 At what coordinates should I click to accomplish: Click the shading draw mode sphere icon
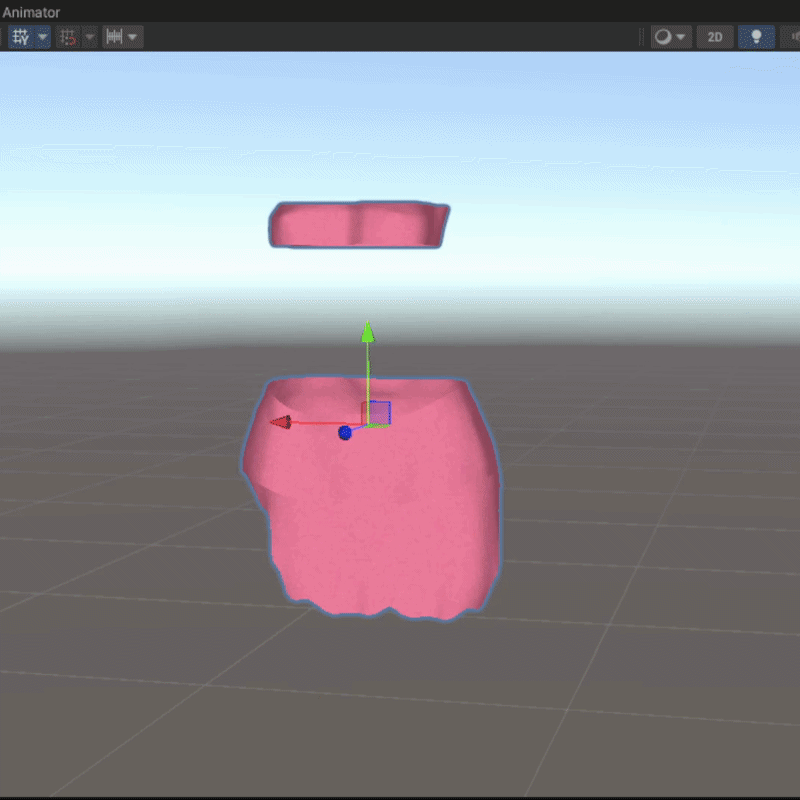pos(663,37)
